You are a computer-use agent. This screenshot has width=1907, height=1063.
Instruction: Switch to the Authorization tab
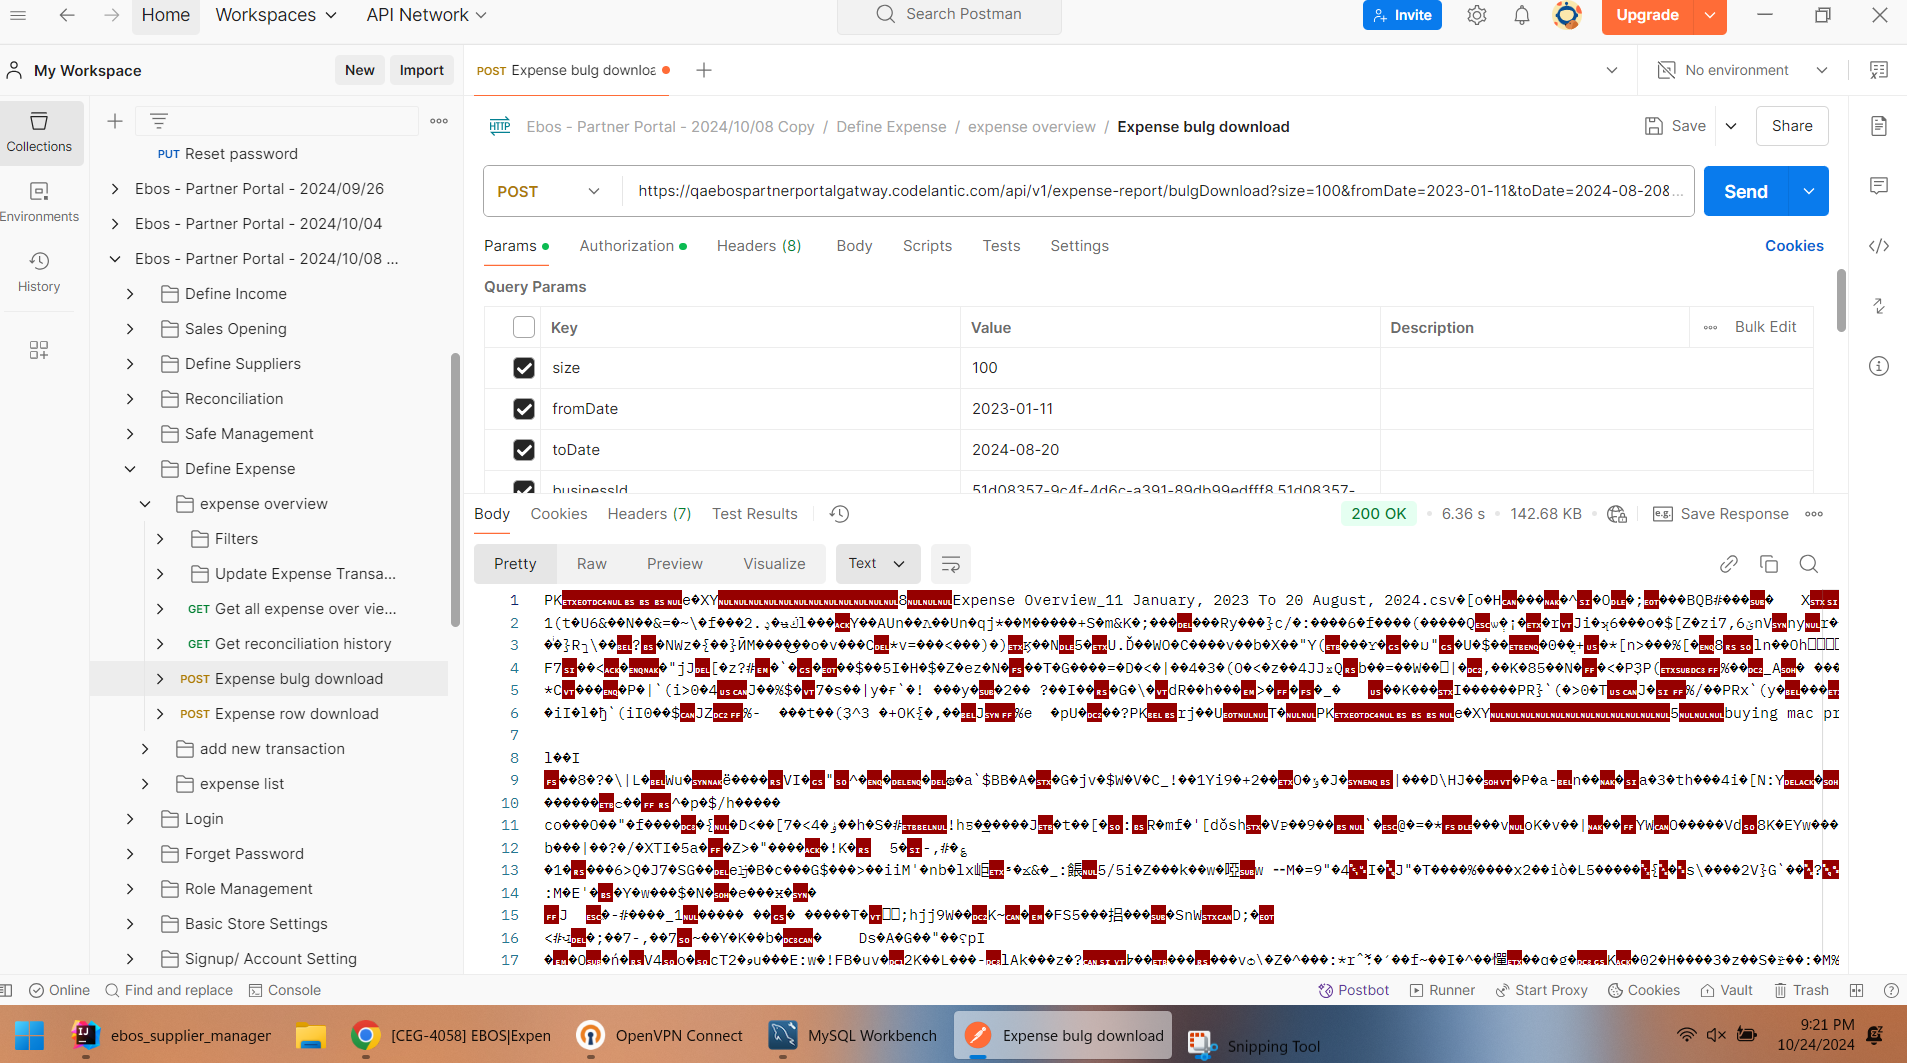[633, 246]
